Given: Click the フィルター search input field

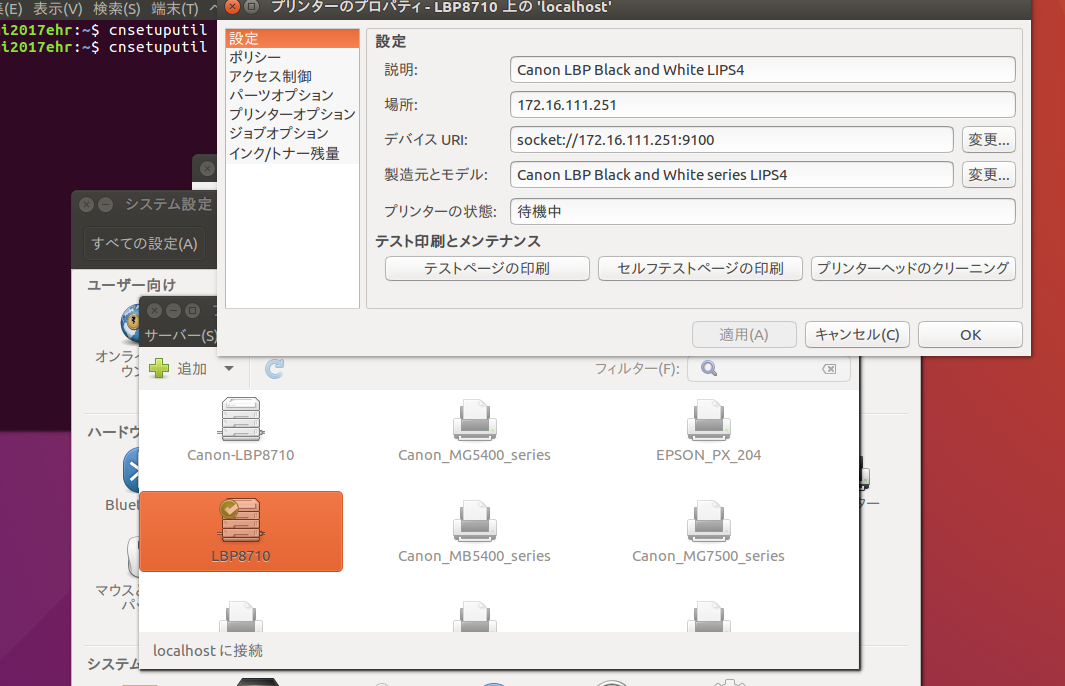Looking at the screenshot, I should [x=769, y=369].
